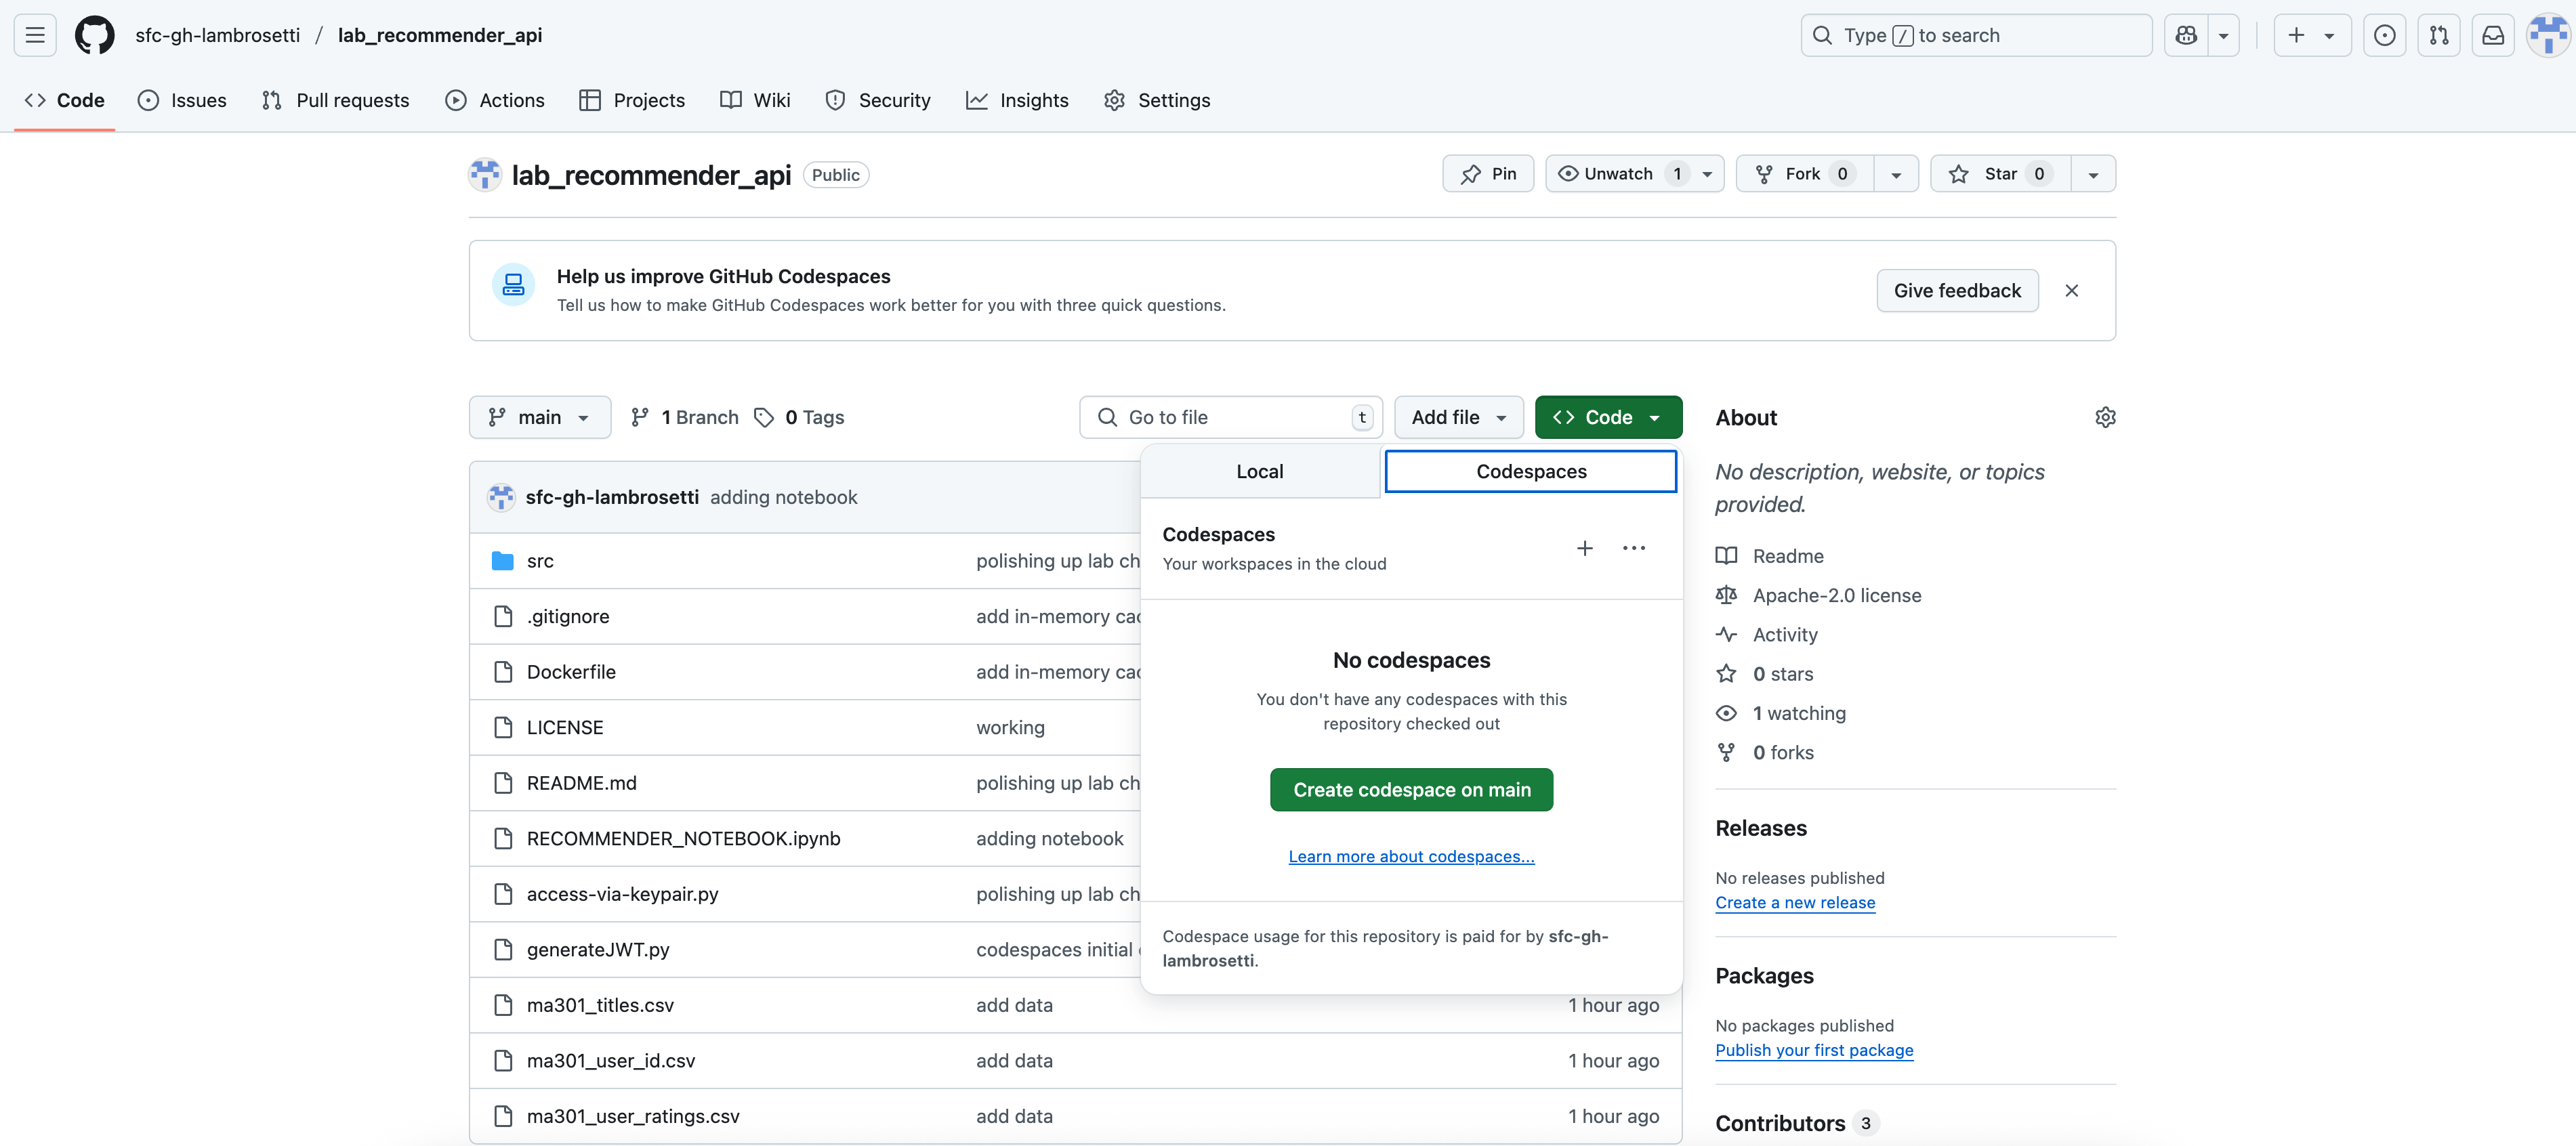Viewport: 2576px width, 1146px height.
Task: Expand the Copilot dropdown arrow in header
Action: 2223,35
